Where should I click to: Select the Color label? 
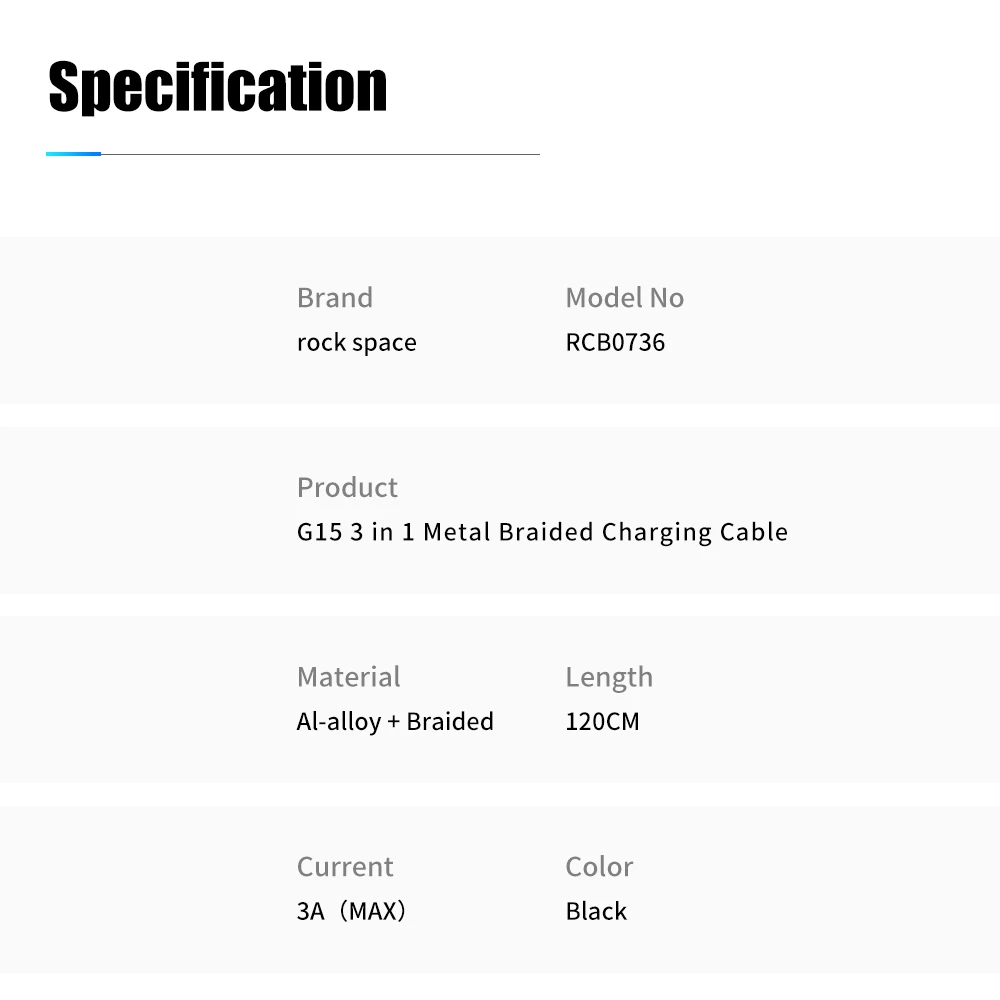[x=599, y=867]
